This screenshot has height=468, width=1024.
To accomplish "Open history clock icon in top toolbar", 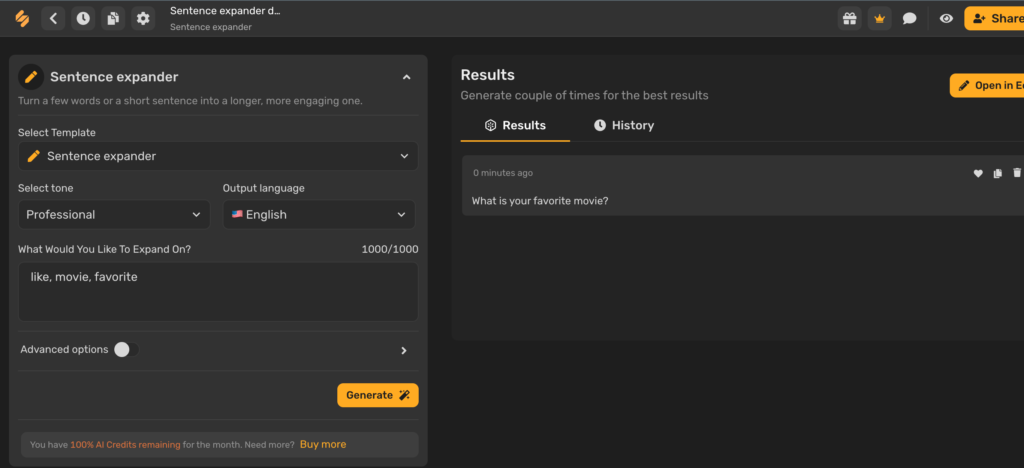I will click(83, 18).
